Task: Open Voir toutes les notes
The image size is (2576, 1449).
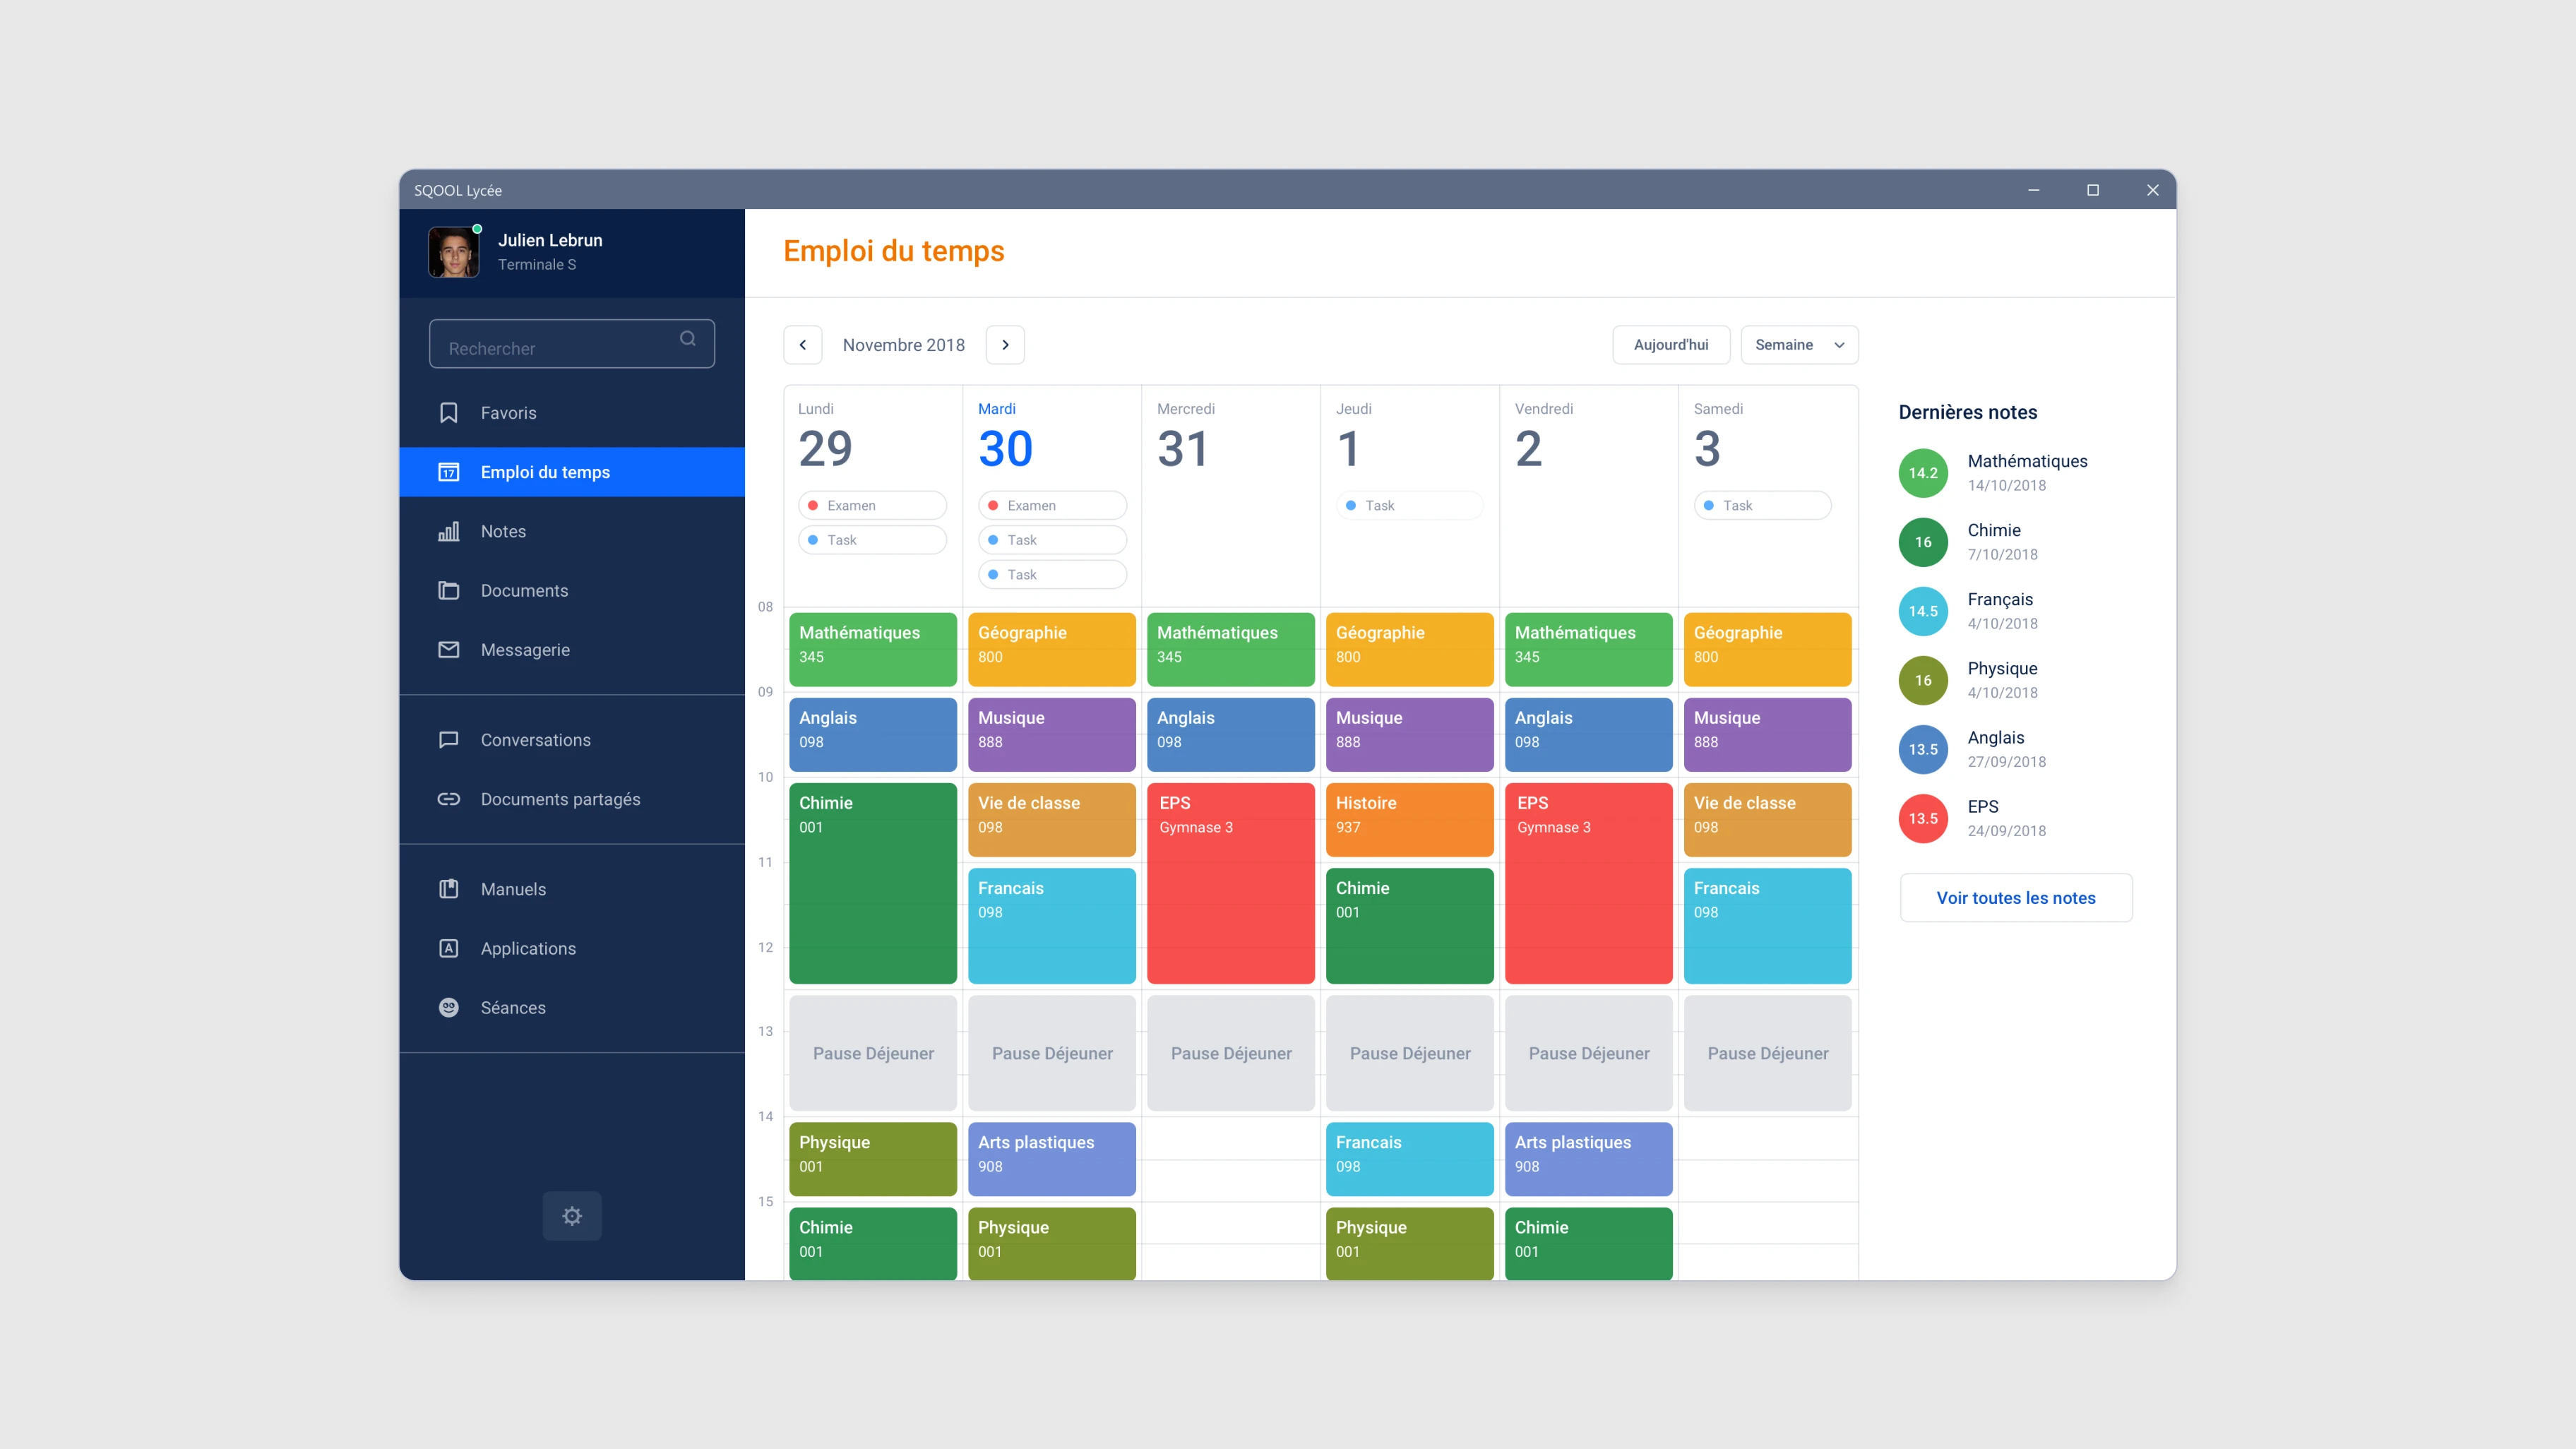Action: pyautogui.click(x=2016, y=897)
